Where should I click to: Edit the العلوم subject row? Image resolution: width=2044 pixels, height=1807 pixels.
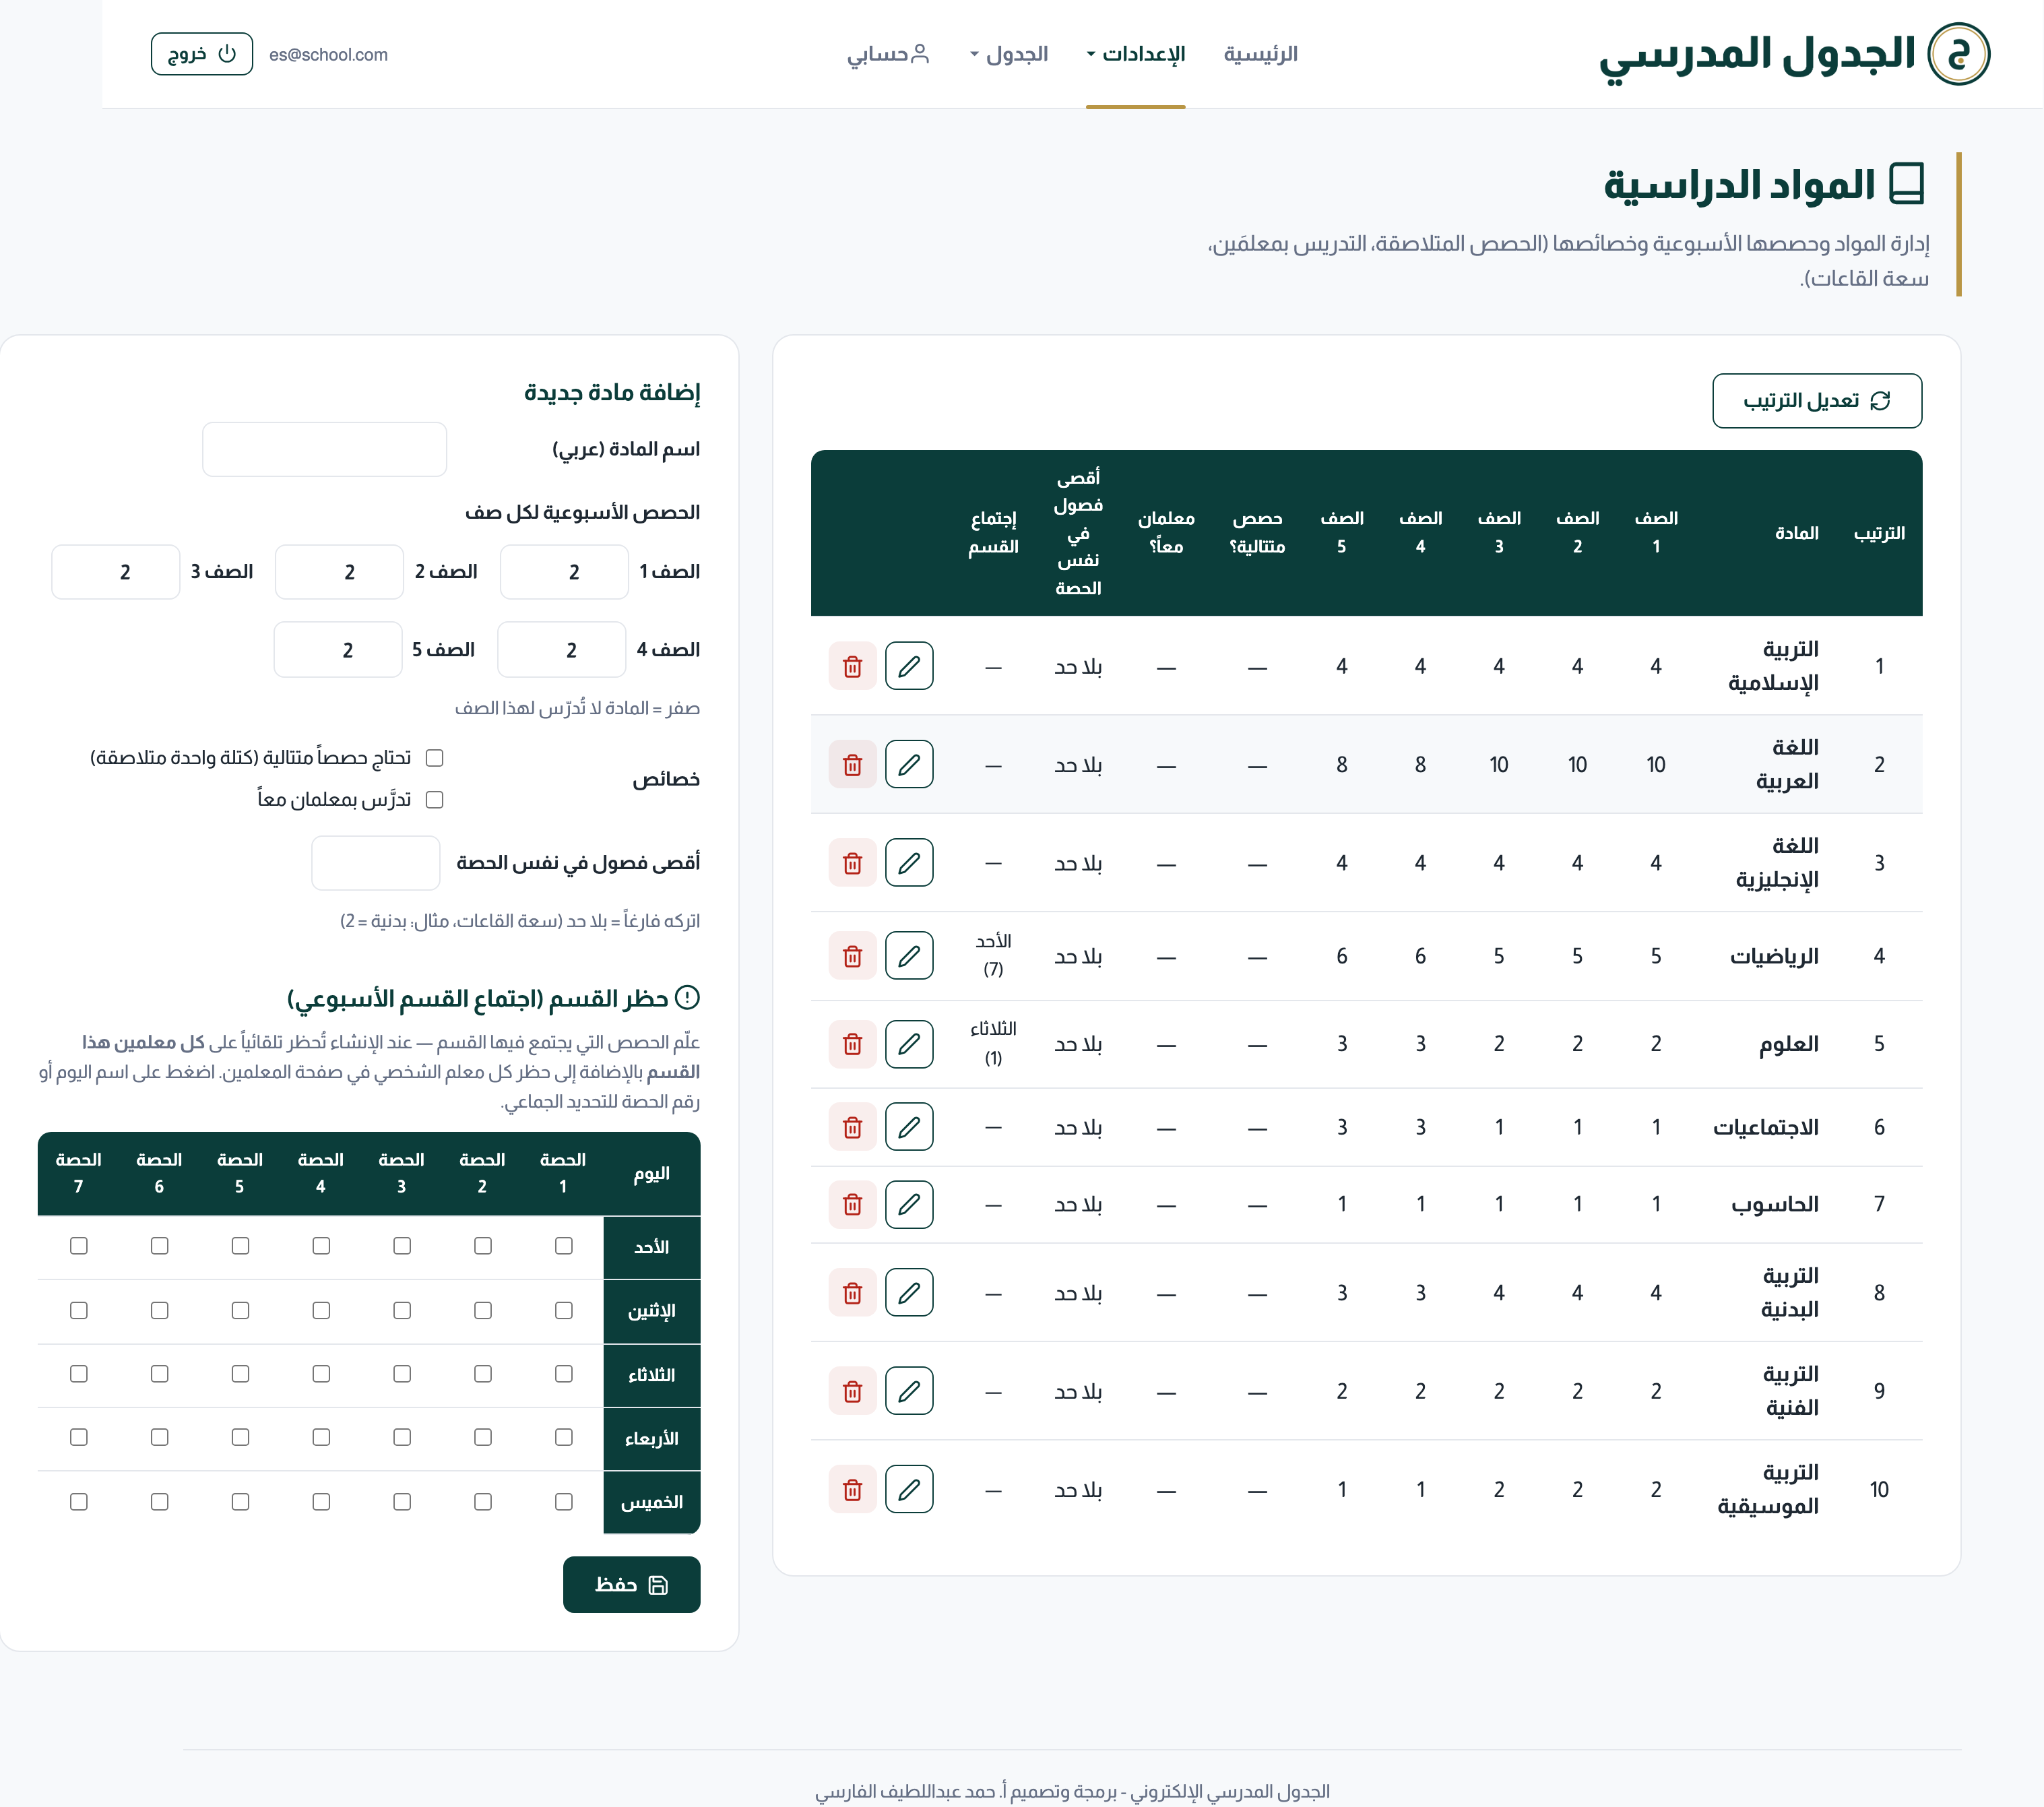[909, 1044]
